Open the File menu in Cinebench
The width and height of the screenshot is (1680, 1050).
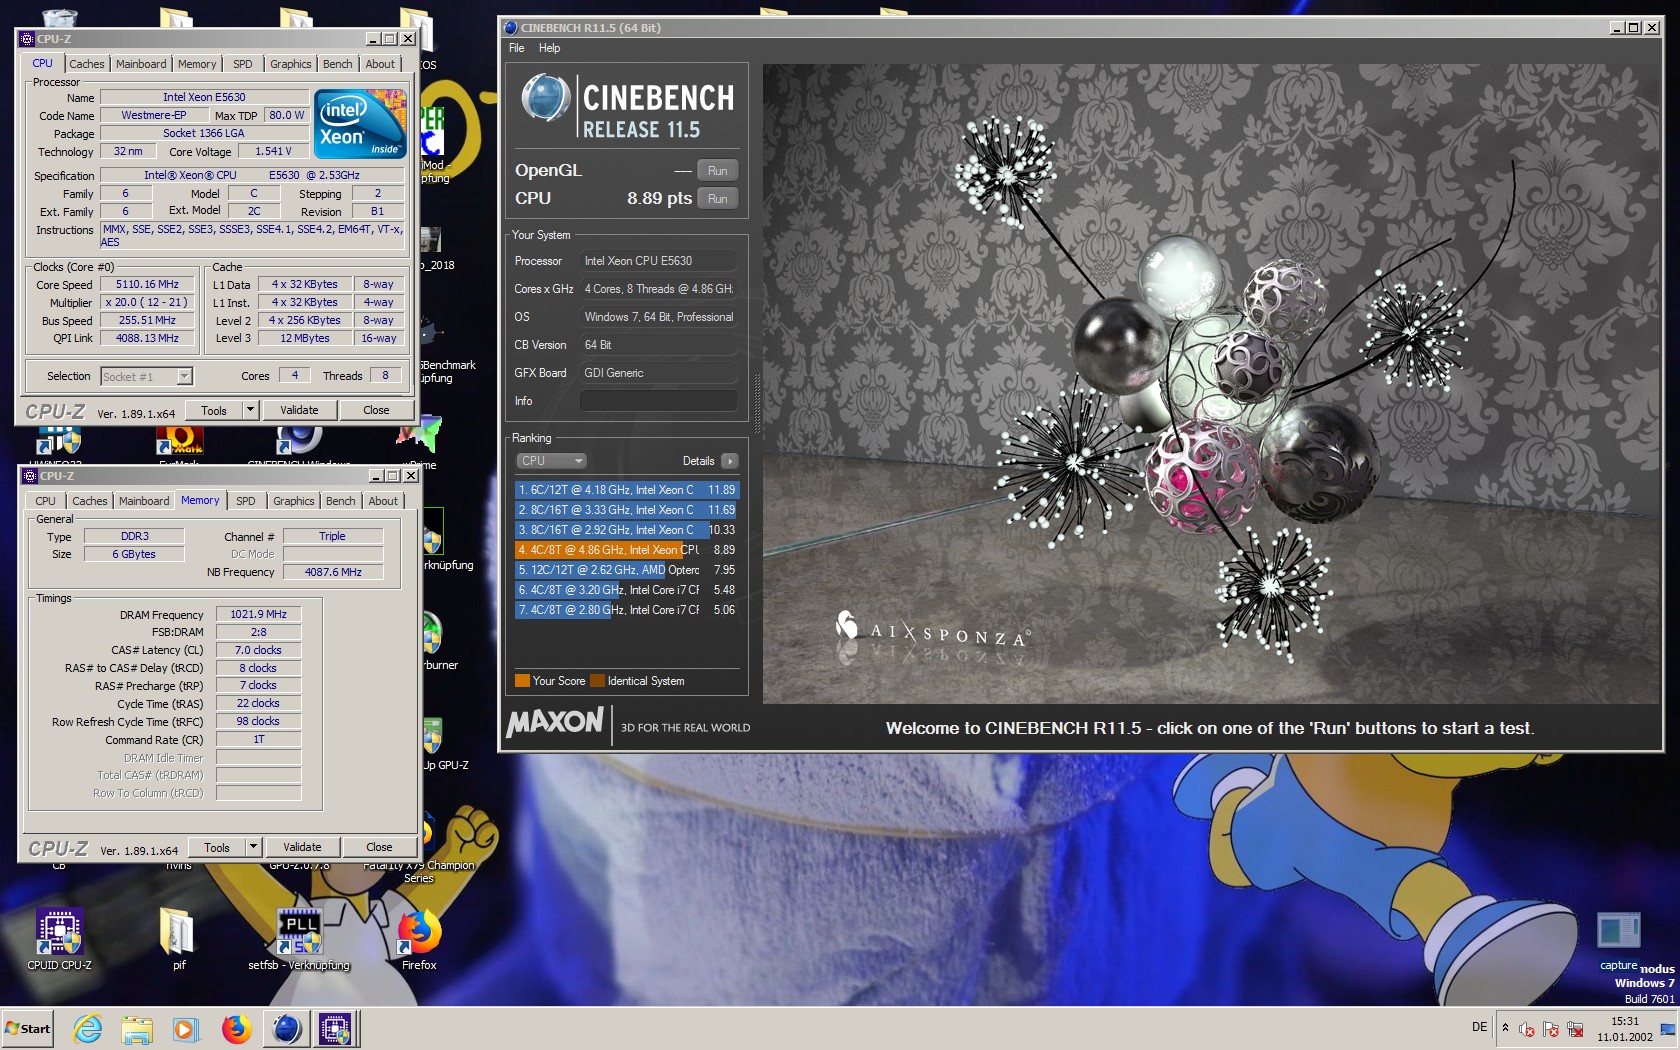click(516, 48)
